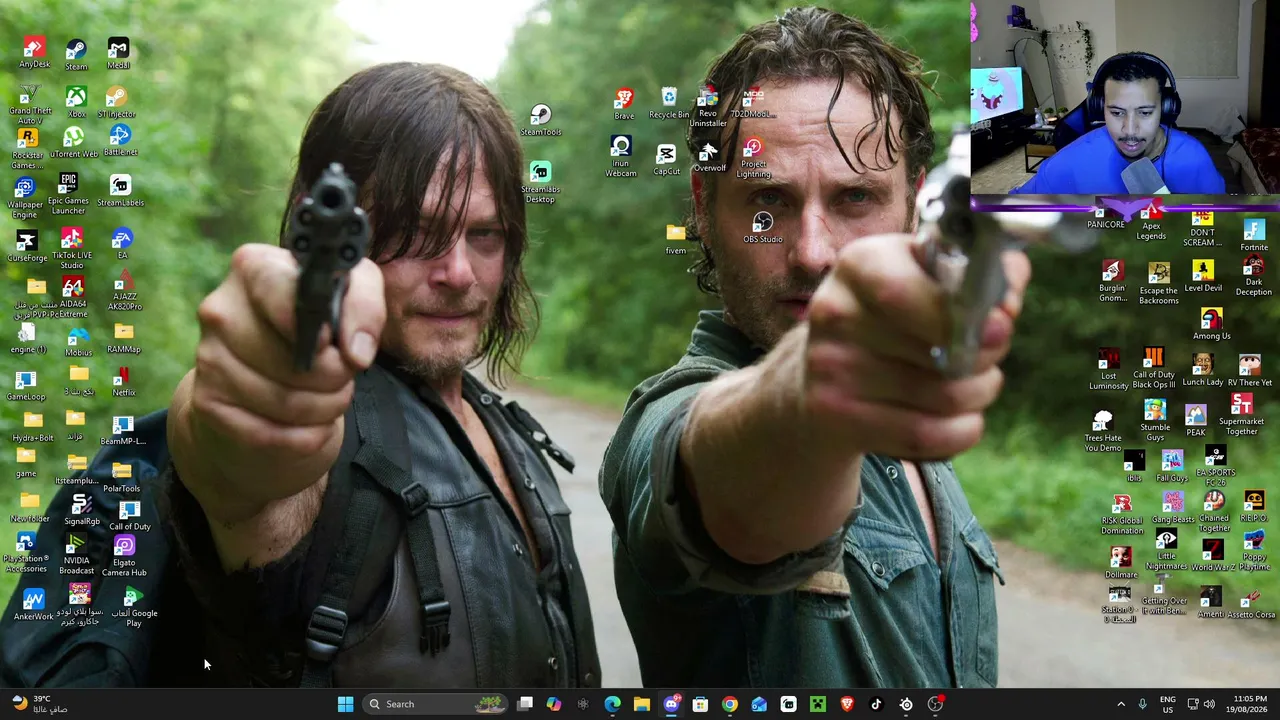Select the World War Z game icon
Screen dimensions: 1280x720
click(1212, 556)
